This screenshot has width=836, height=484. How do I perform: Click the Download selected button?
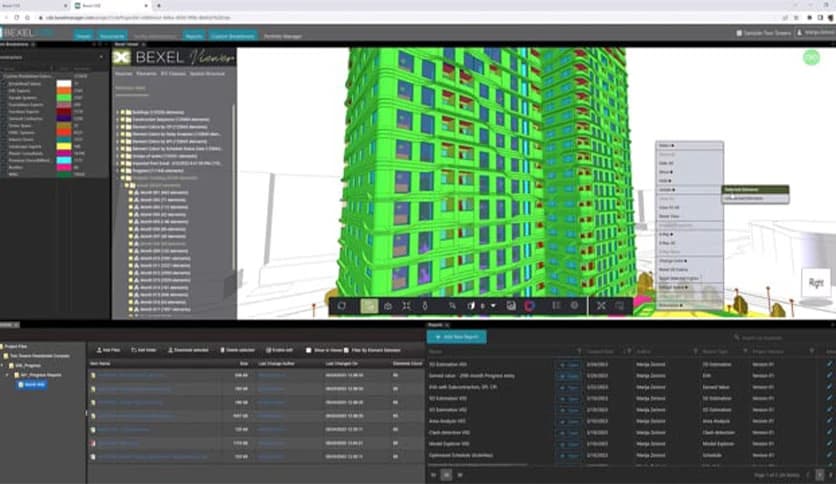[188, 350]
